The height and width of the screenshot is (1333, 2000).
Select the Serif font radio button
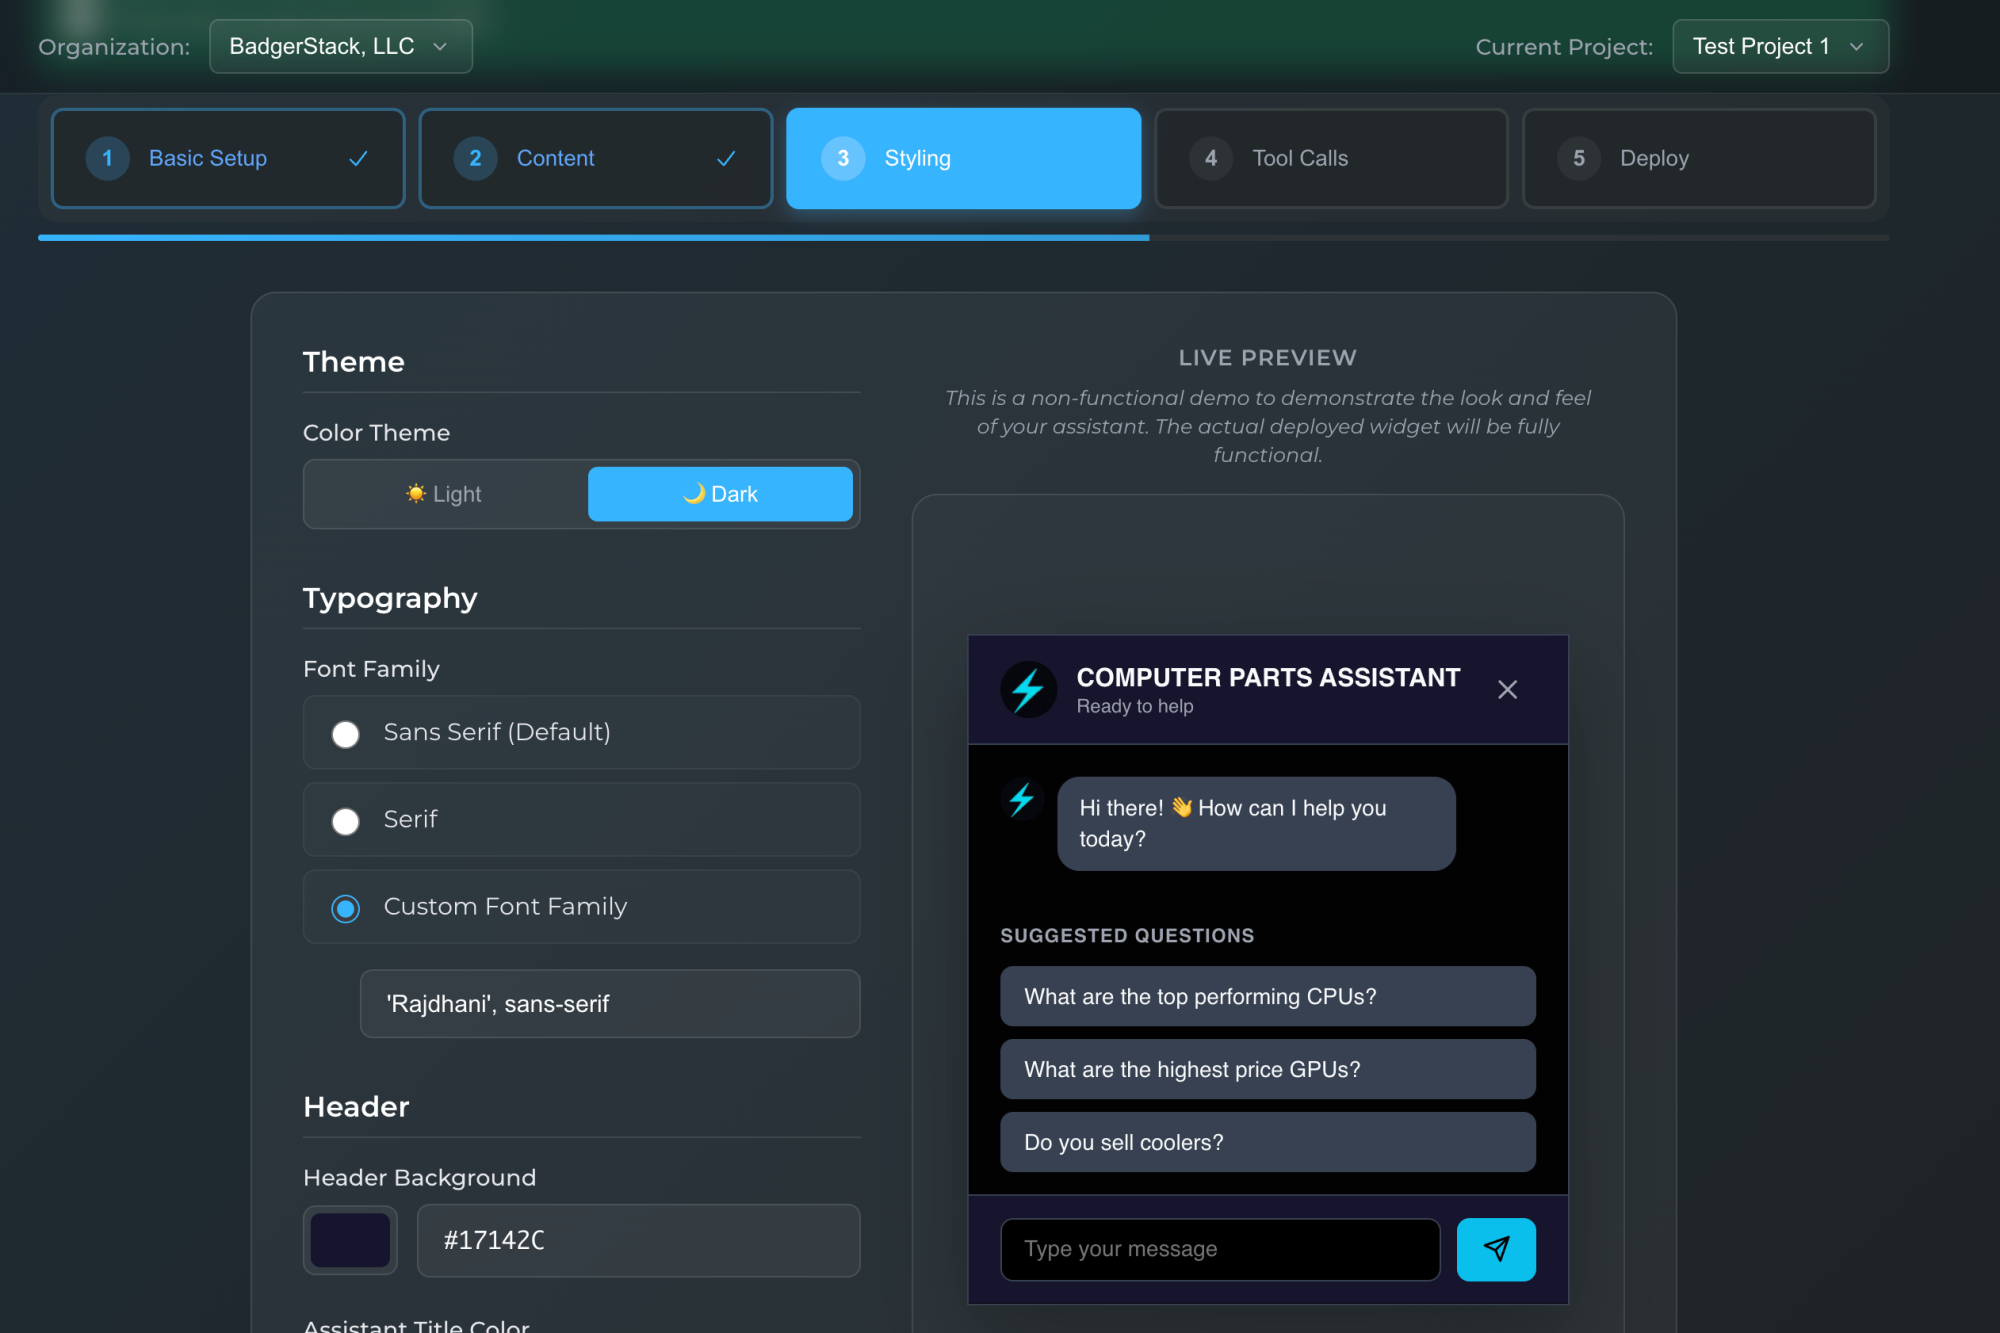(346, 821)
